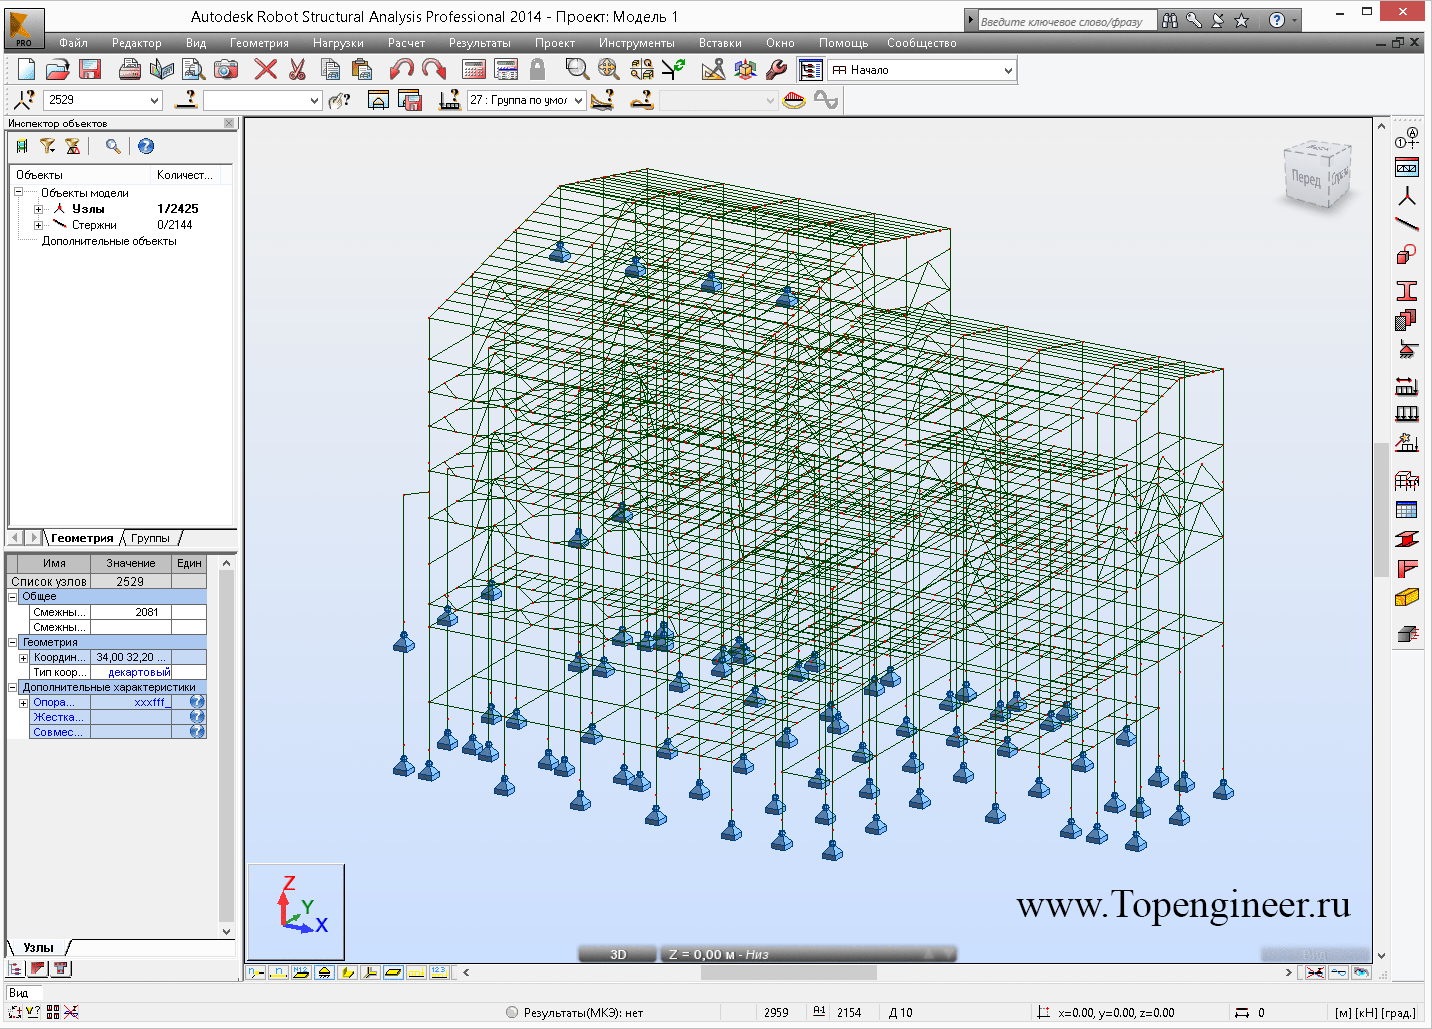
Task: Select the Bar sections I-beam icon
Action: tap(1407, 291)
